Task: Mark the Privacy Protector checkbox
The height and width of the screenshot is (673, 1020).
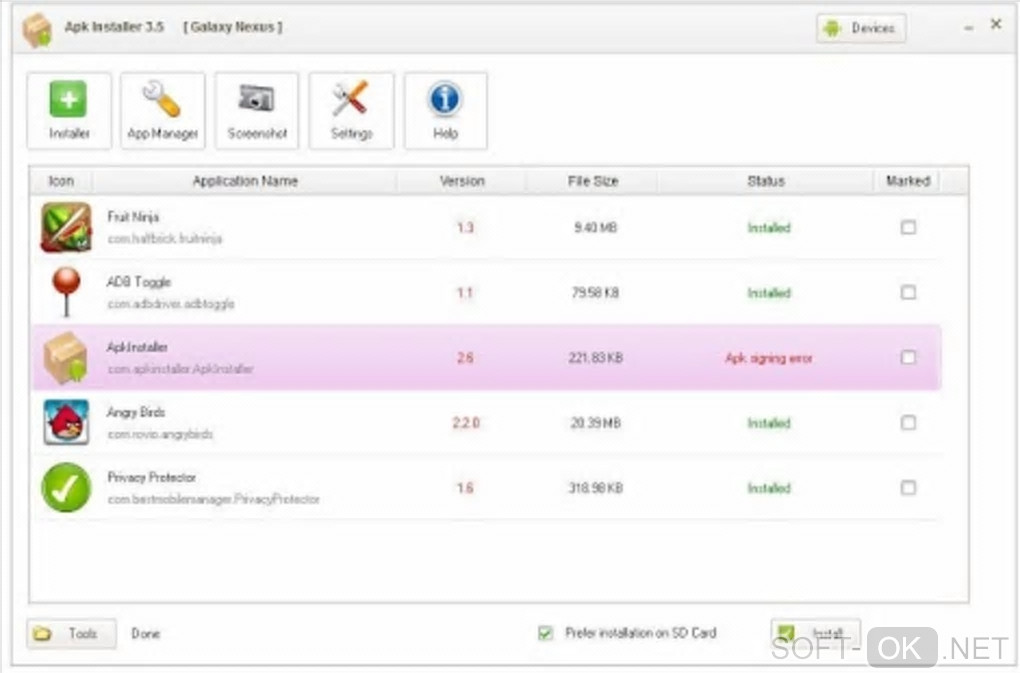Action: (908, 488)
